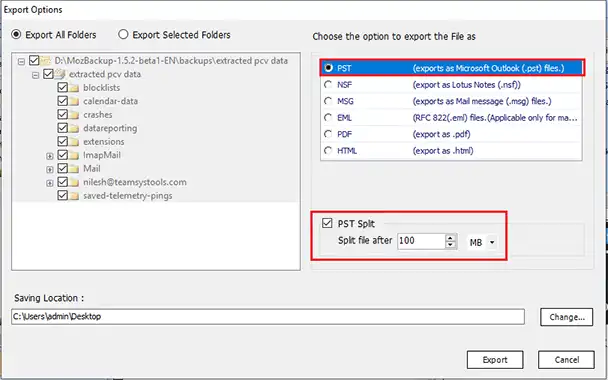This screenshot has height=380, width=608.
Task: Uncheck the ImapMail folder checkbox
Action: point(62,155)
